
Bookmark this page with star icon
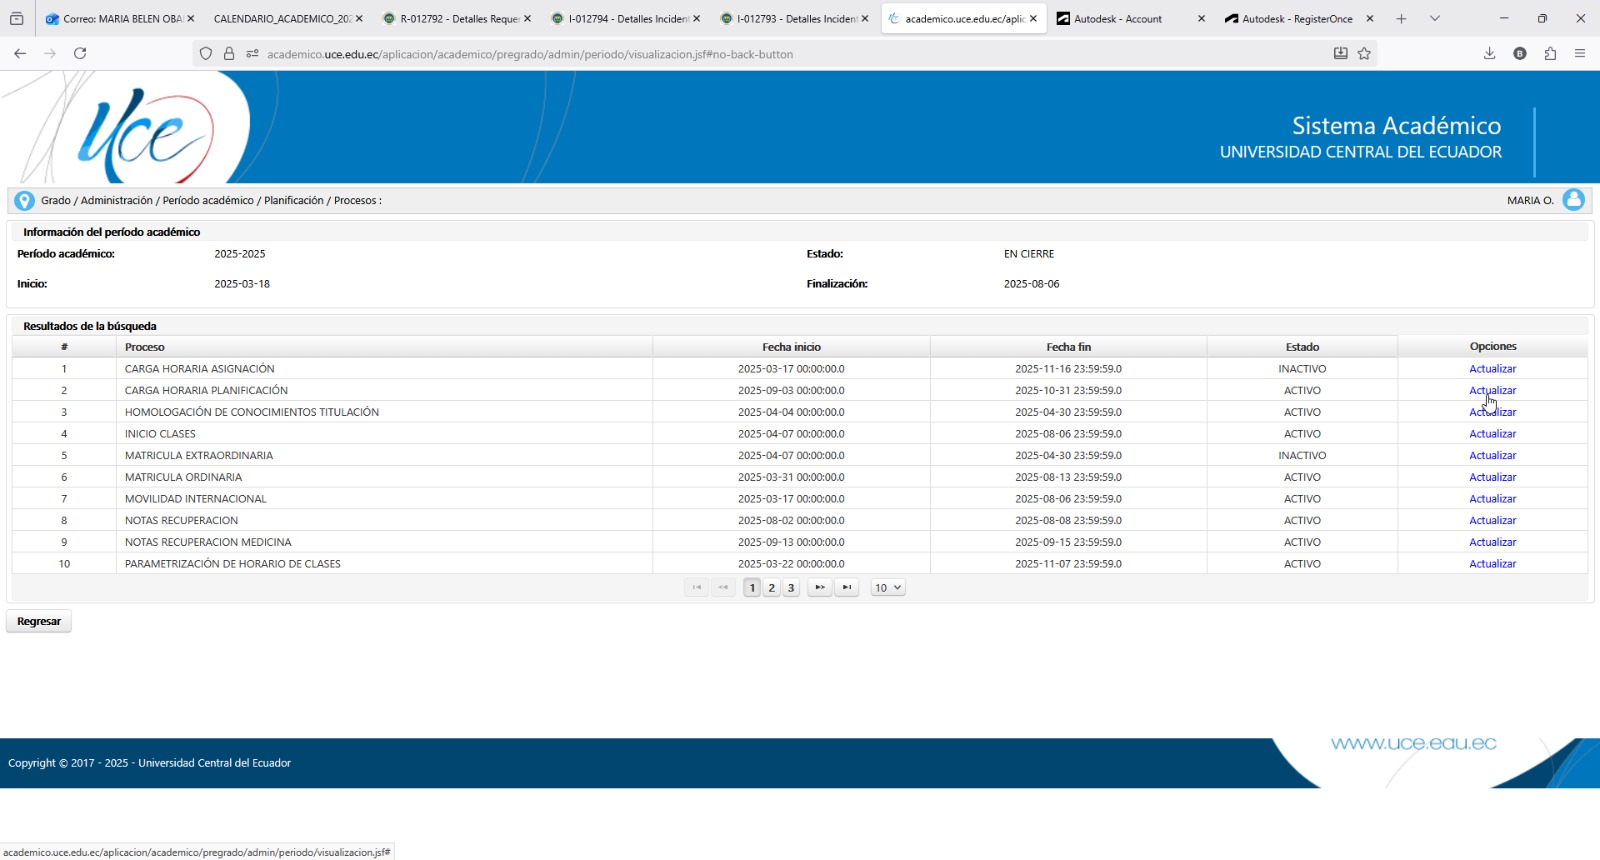[x=1364, y=53]
